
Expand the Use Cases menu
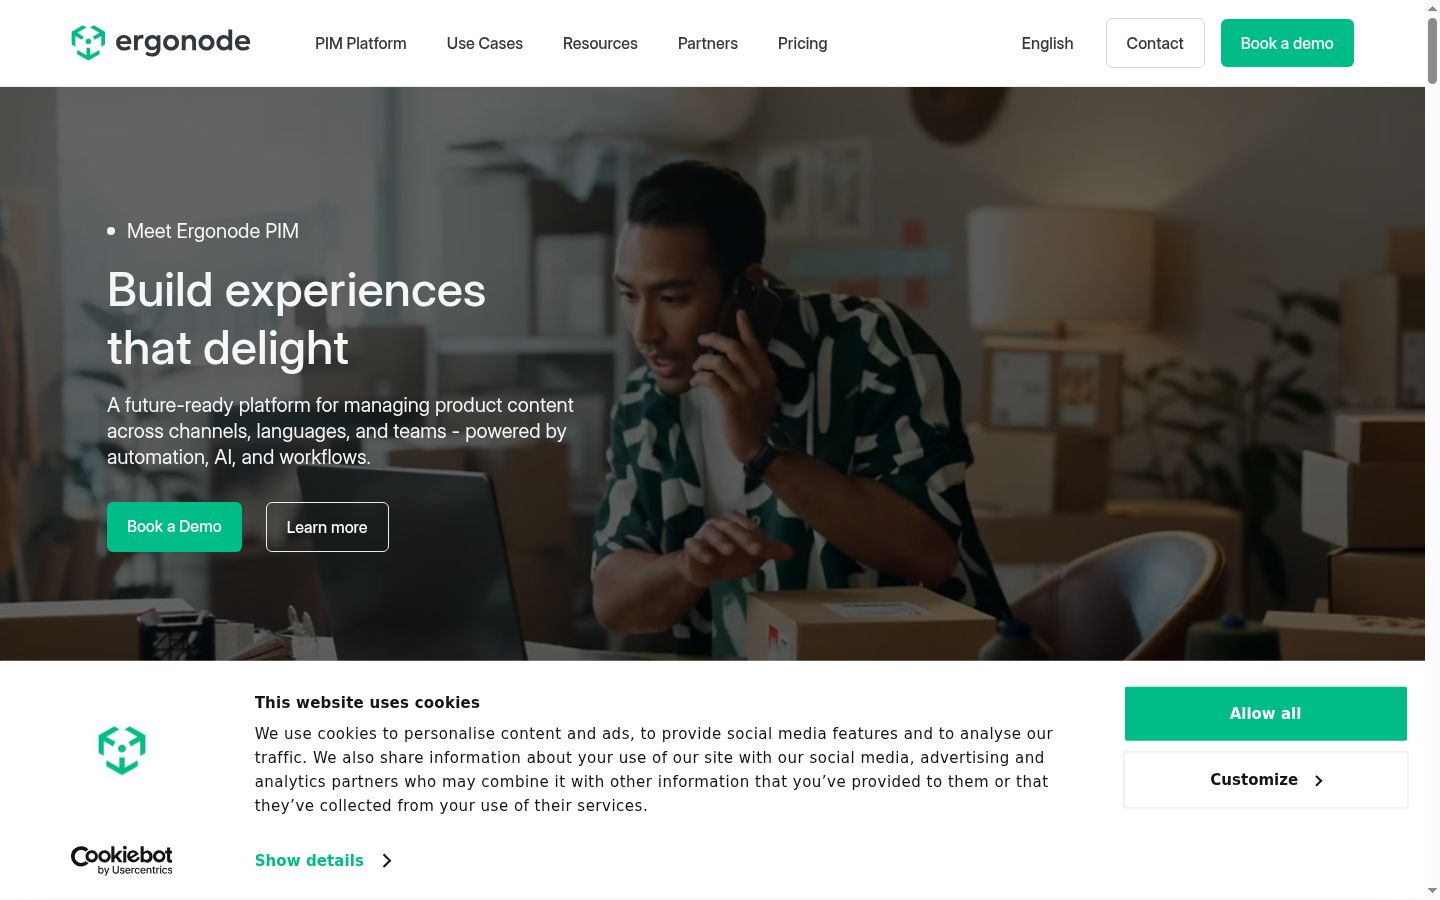(x=485, y=43)
